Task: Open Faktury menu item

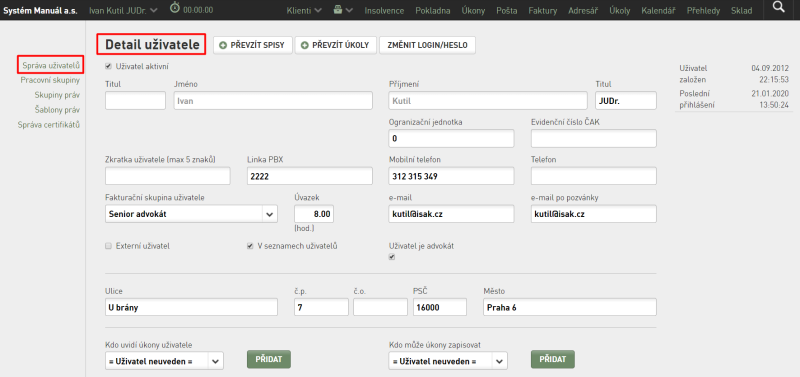Action: [543, 10]
